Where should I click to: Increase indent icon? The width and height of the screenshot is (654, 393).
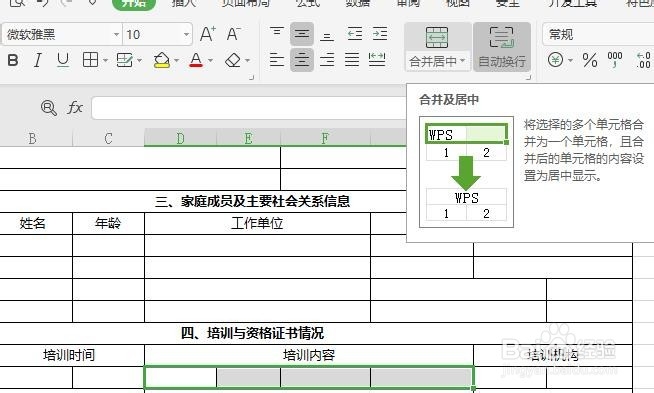[x=380, y=34]
